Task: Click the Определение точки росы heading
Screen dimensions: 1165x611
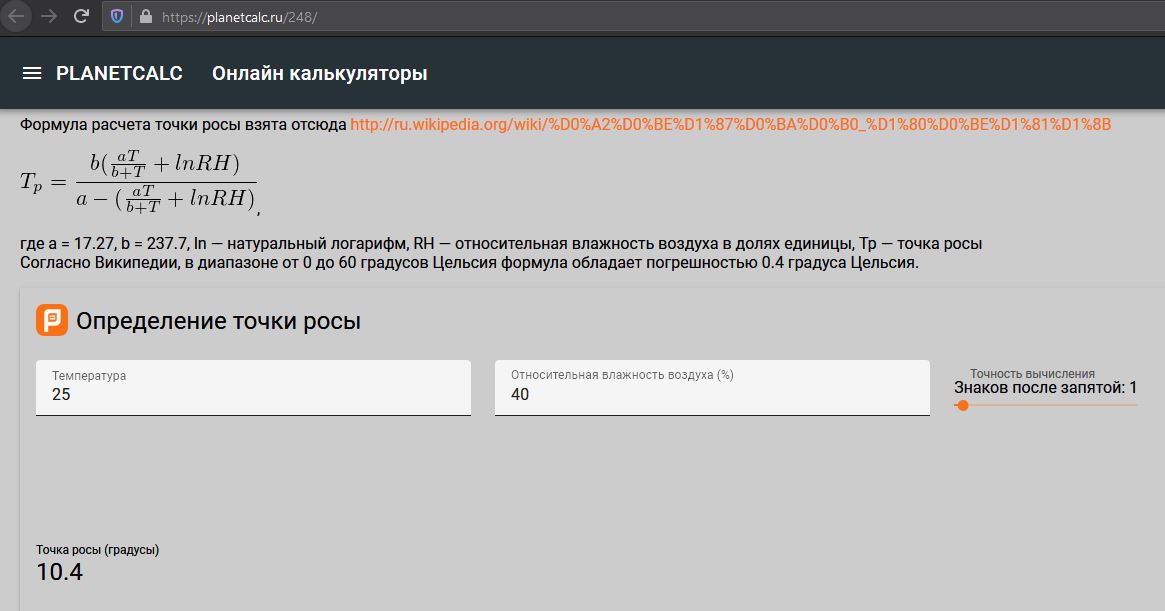Action: point(218,321)
